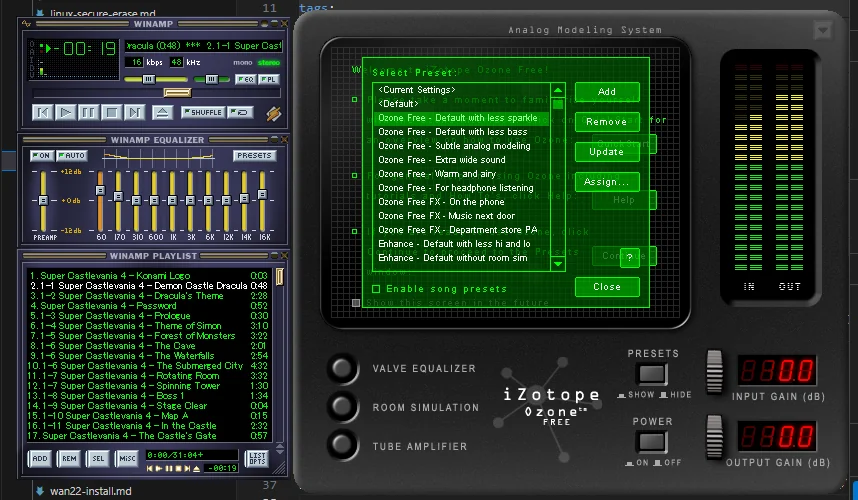The width and height of the screenshot is (858, 500).
Task: Toggle the equalizer ON button
Action: (x=41, y=156)
